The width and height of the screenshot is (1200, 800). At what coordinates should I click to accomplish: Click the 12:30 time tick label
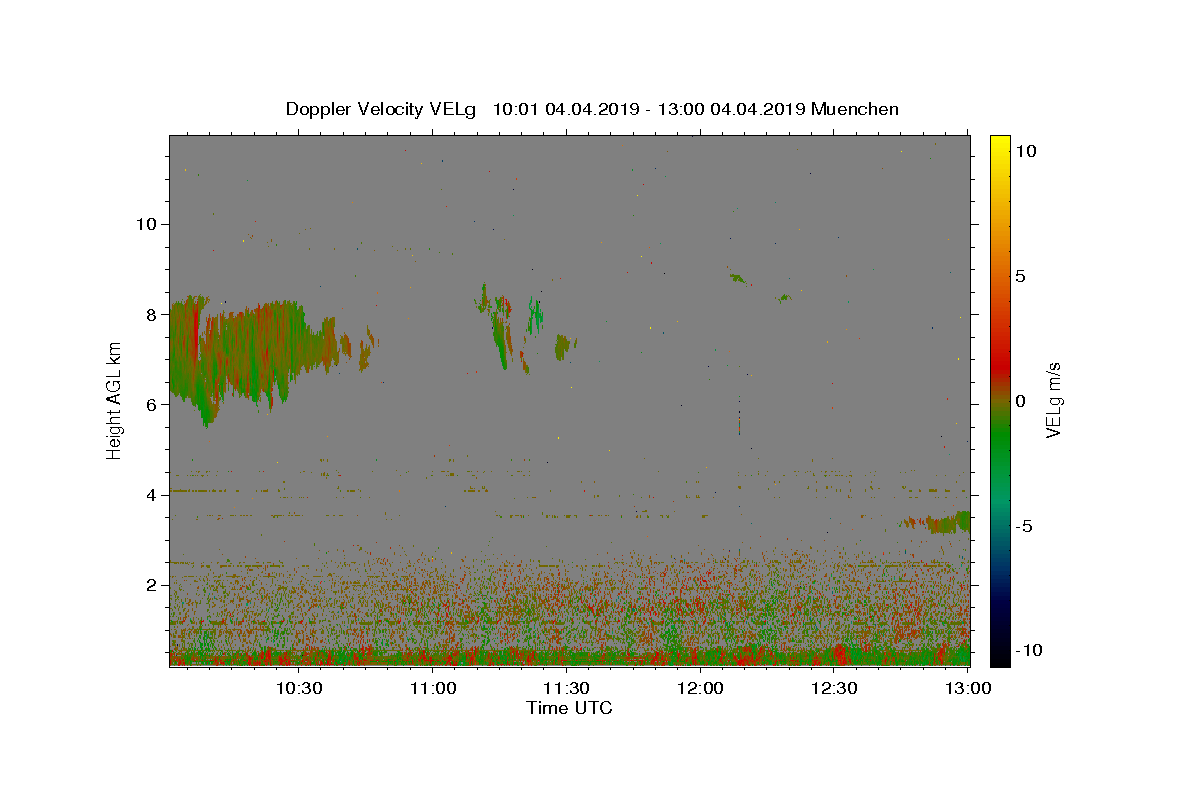(834, 688)
